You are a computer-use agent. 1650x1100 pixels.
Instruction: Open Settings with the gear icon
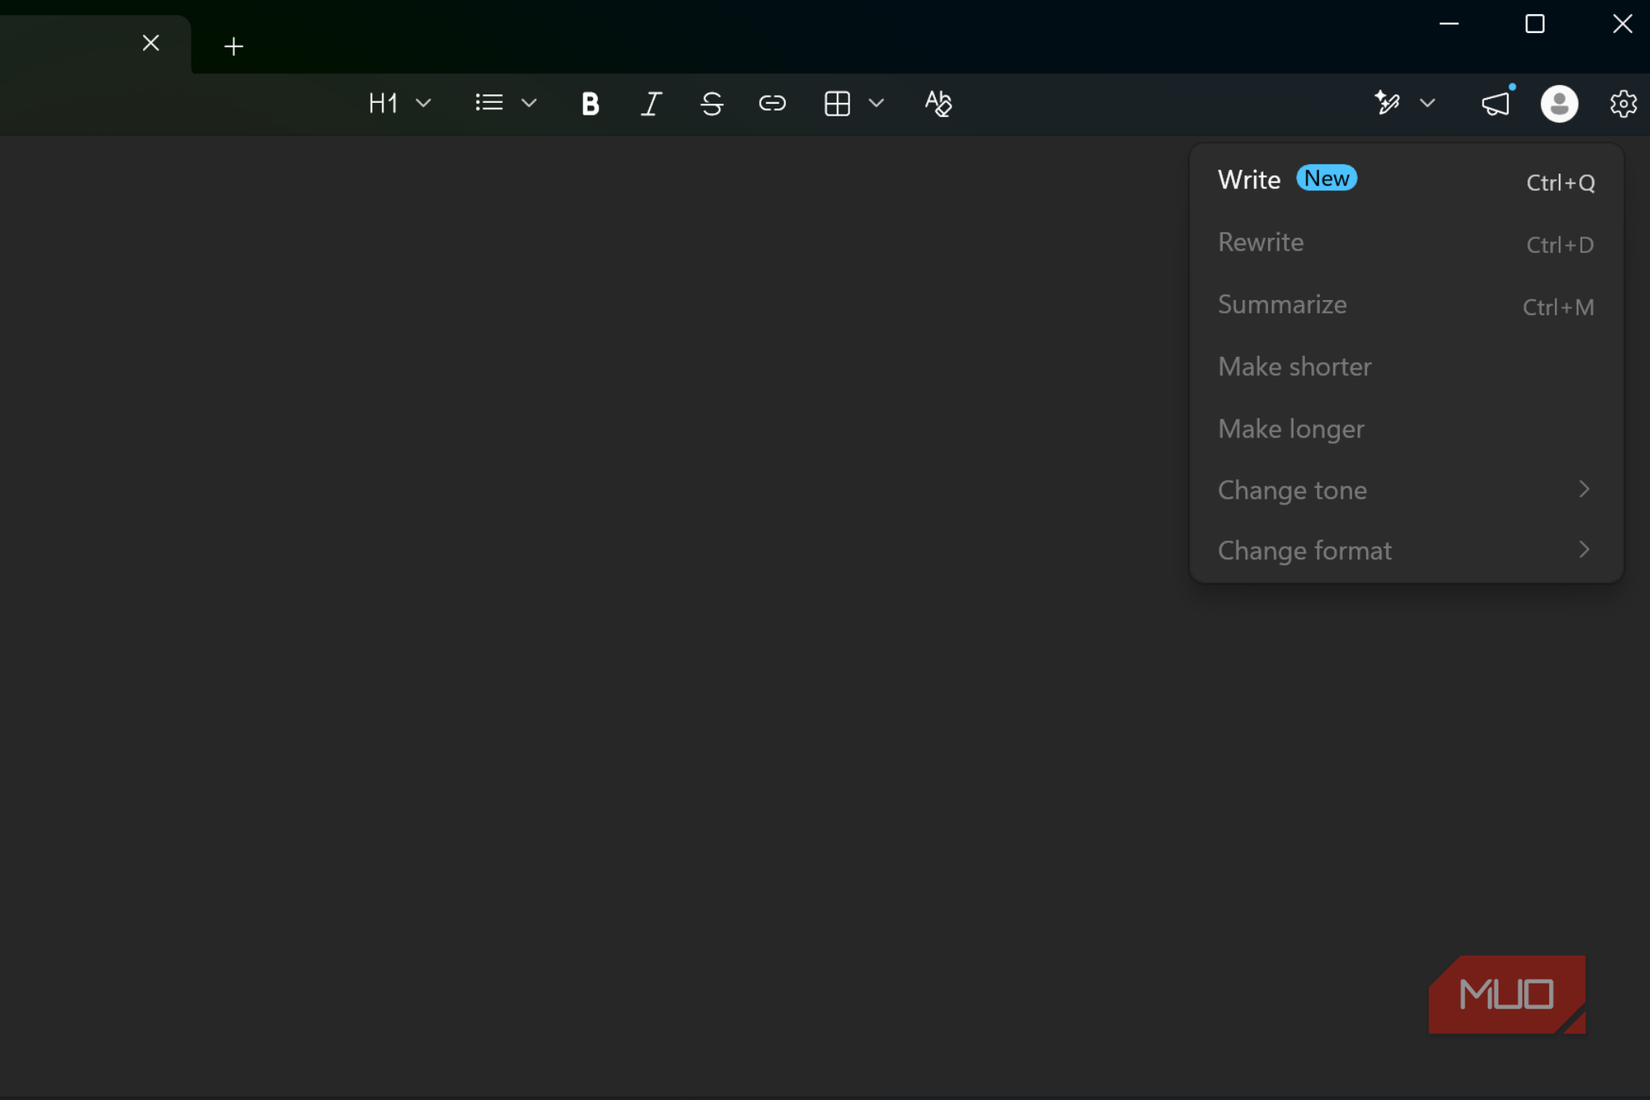tap(1623, 103)
